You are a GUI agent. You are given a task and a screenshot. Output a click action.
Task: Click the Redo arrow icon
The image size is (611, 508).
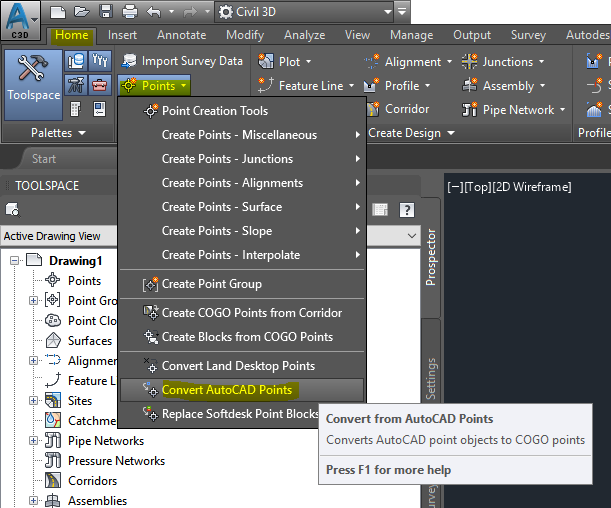[x=190, y=12]
